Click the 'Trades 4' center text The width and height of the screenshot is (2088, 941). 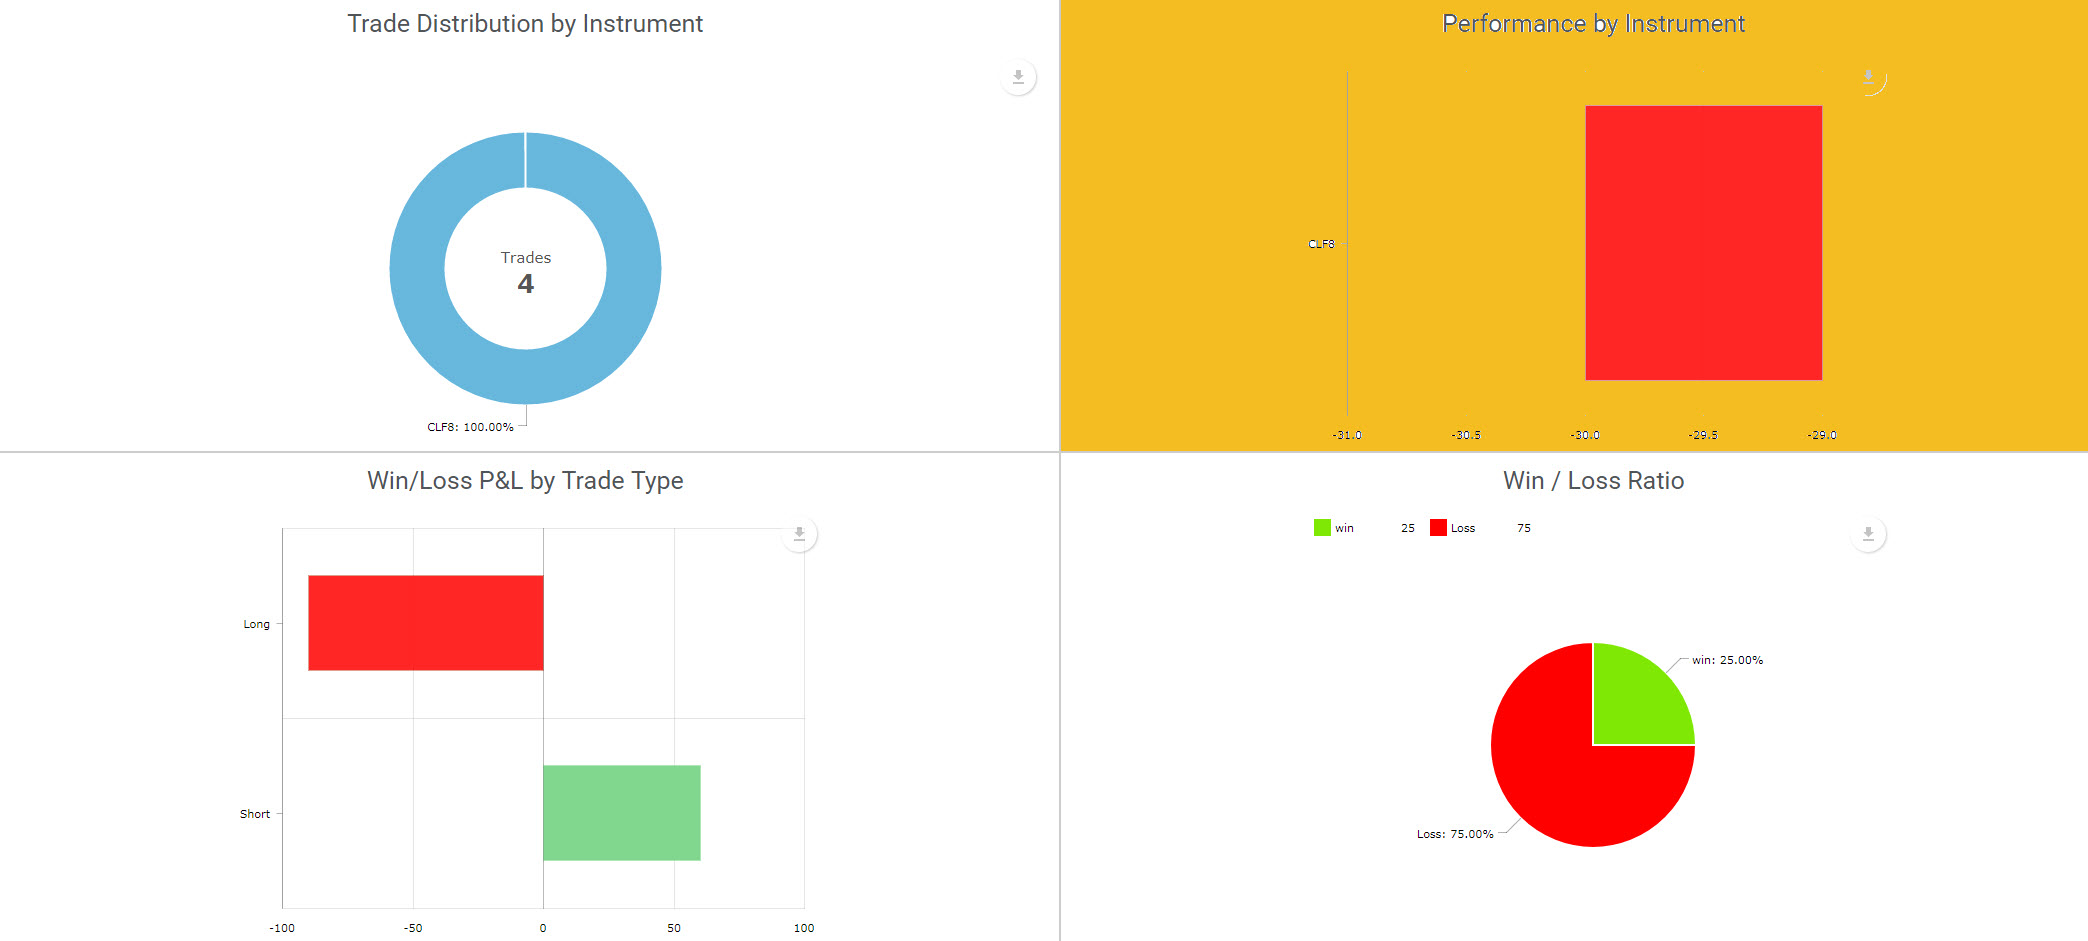click(526, 272)
